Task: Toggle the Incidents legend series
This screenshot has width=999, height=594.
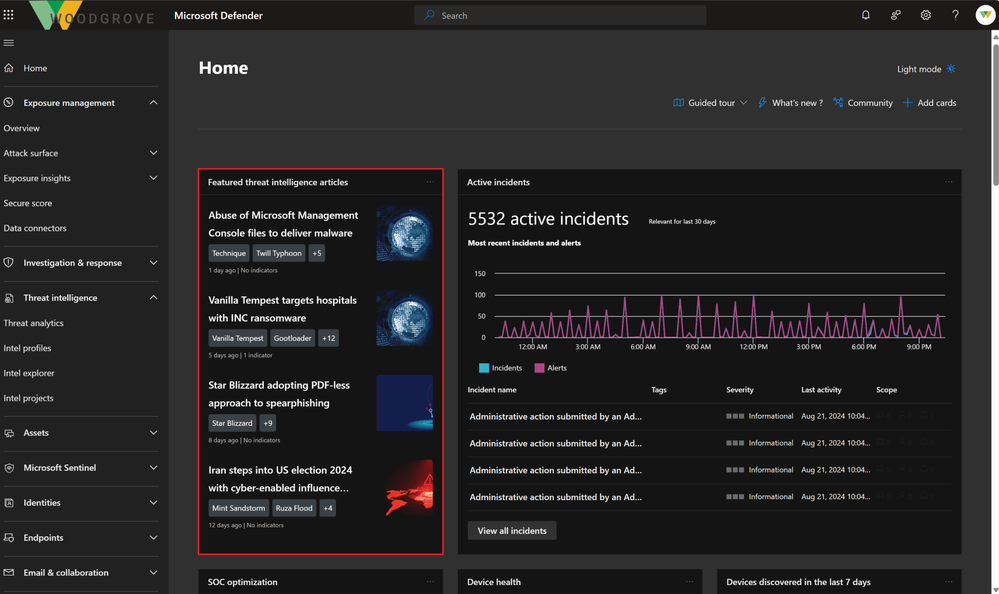Action: coord(500,368)
